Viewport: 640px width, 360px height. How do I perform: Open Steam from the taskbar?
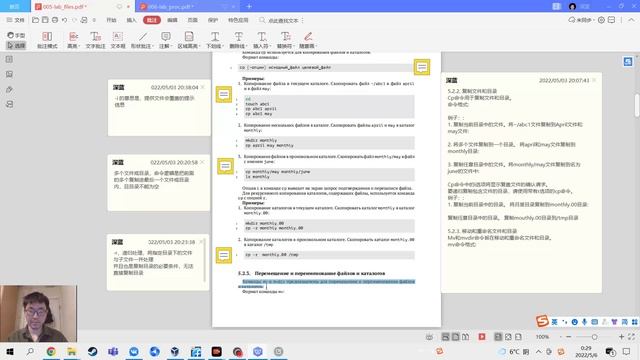click(92, 351)
